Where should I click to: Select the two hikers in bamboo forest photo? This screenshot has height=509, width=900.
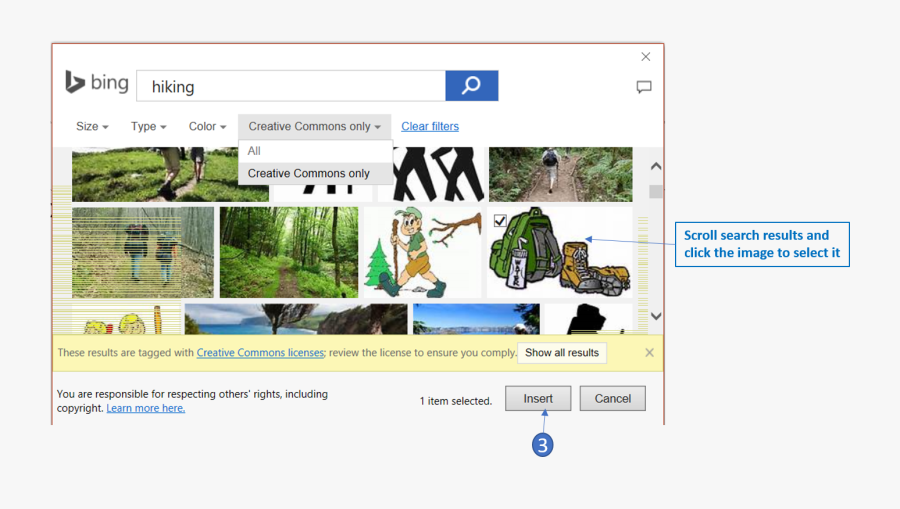[143, 252]
